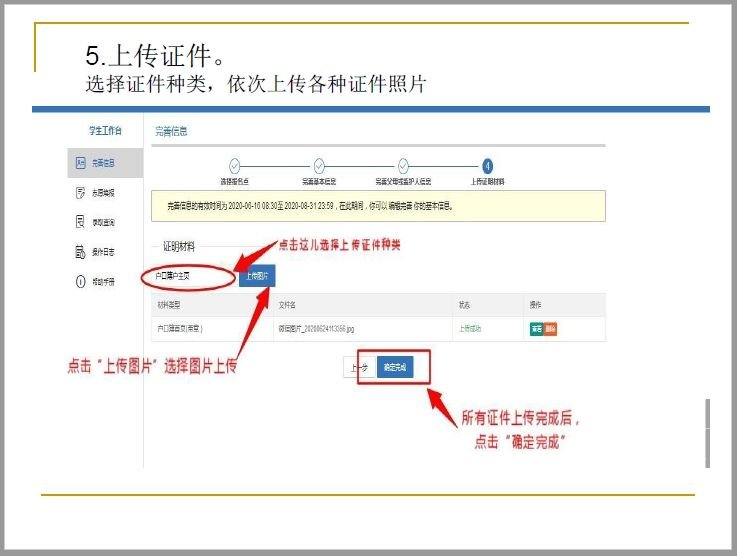
Task: Click the 上一步 button
Action: tap(360, 368)
